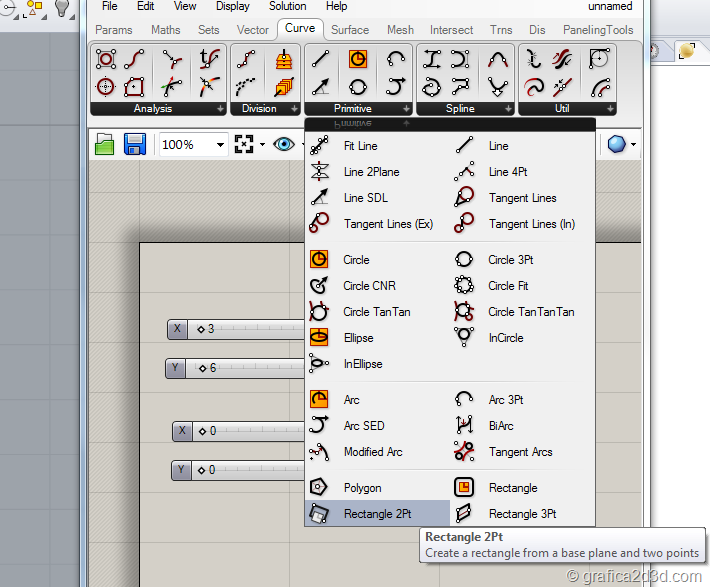Screen dimensions: 710x587
Task: Click the InCircle component
Action: coord(505,338)
